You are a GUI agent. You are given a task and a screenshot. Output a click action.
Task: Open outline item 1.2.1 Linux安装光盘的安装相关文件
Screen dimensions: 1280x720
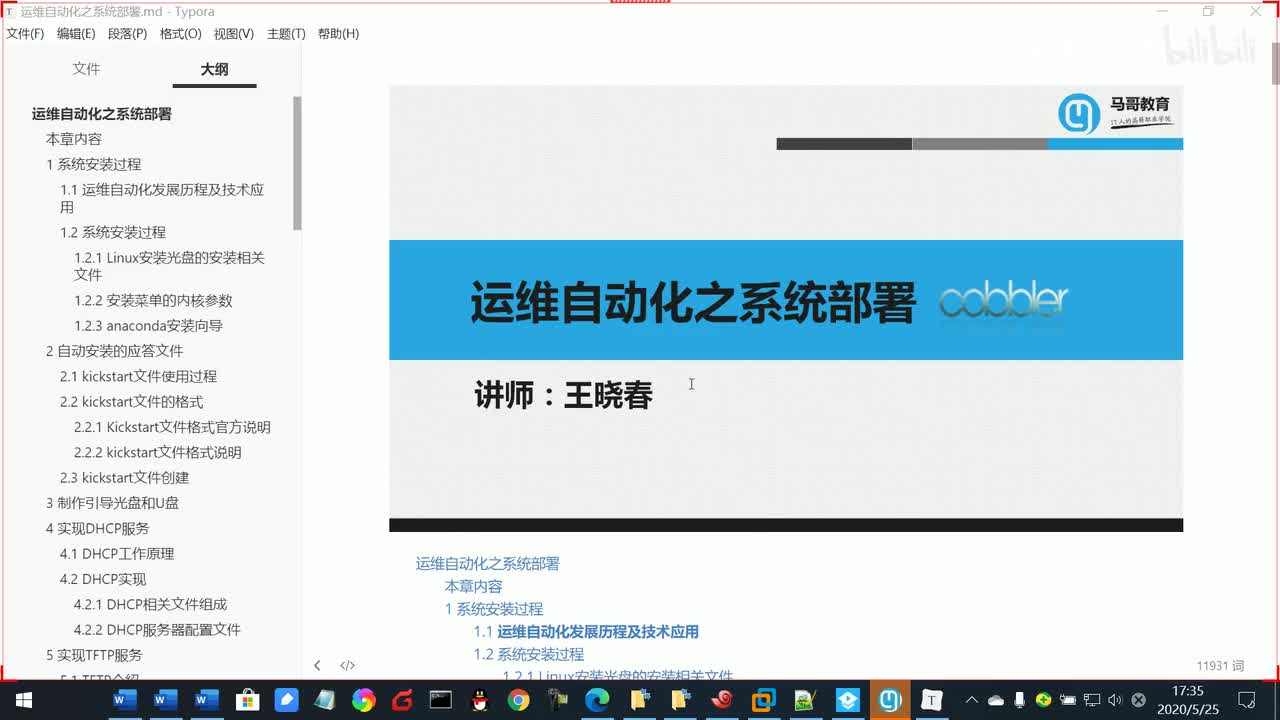pos(169,266)
